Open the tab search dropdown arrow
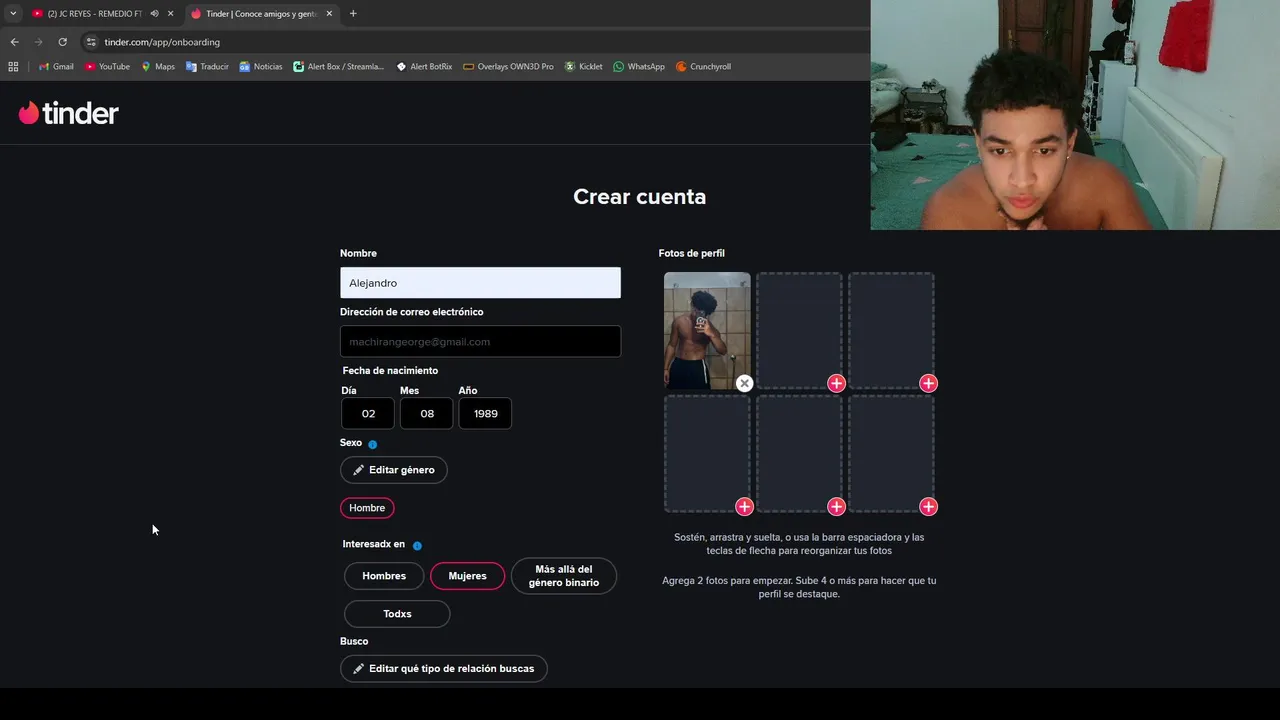 pyautogui.click(x=13, y=14)
